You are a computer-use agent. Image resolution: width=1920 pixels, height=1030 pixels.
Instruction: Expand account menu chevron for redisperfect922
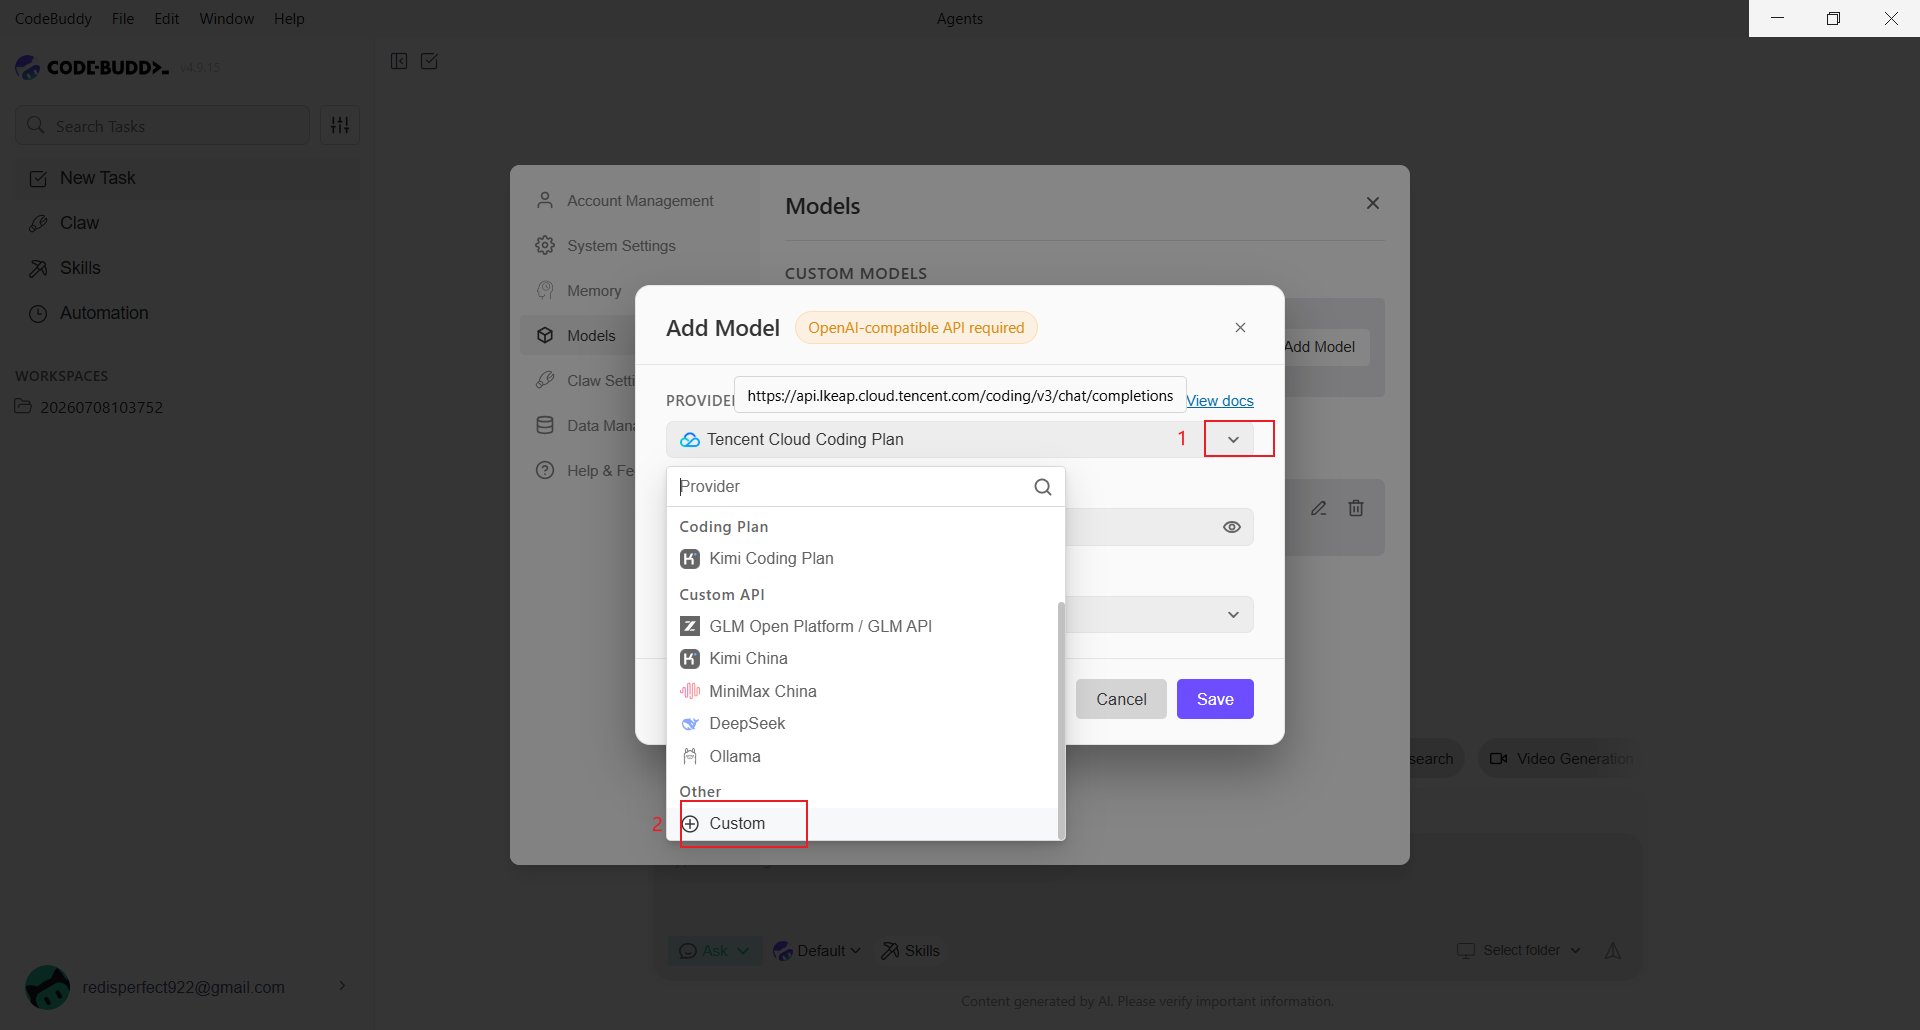[342, 986]
